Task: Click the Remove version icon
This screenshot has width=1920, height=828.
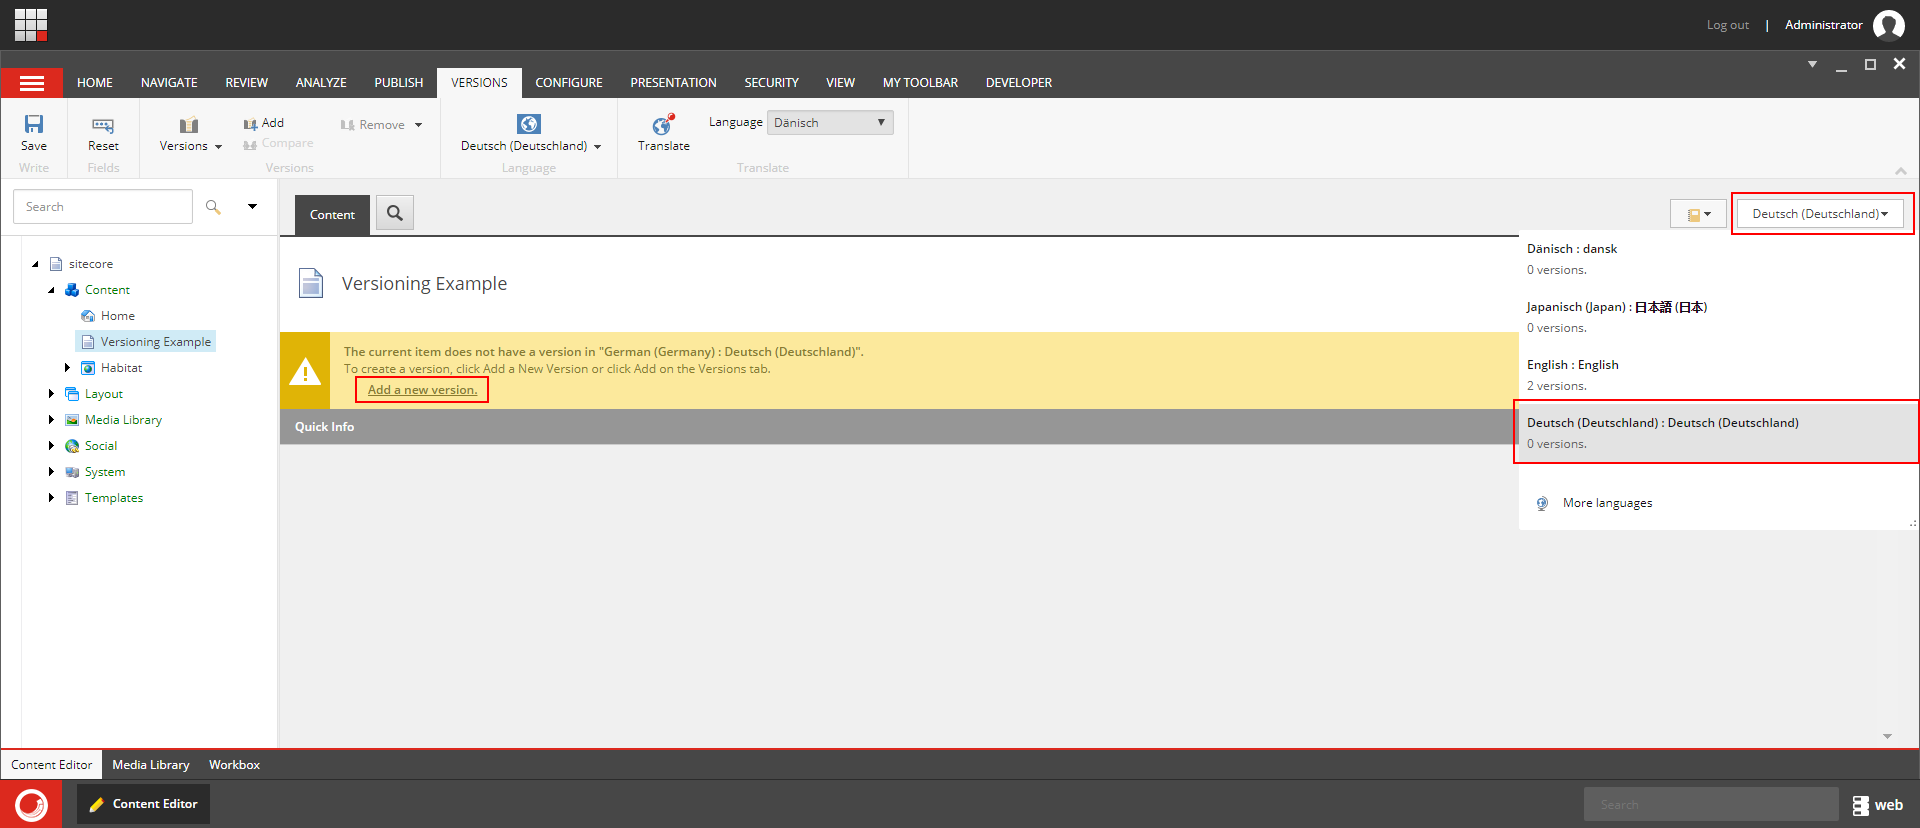Action: [x=348, y=125]
